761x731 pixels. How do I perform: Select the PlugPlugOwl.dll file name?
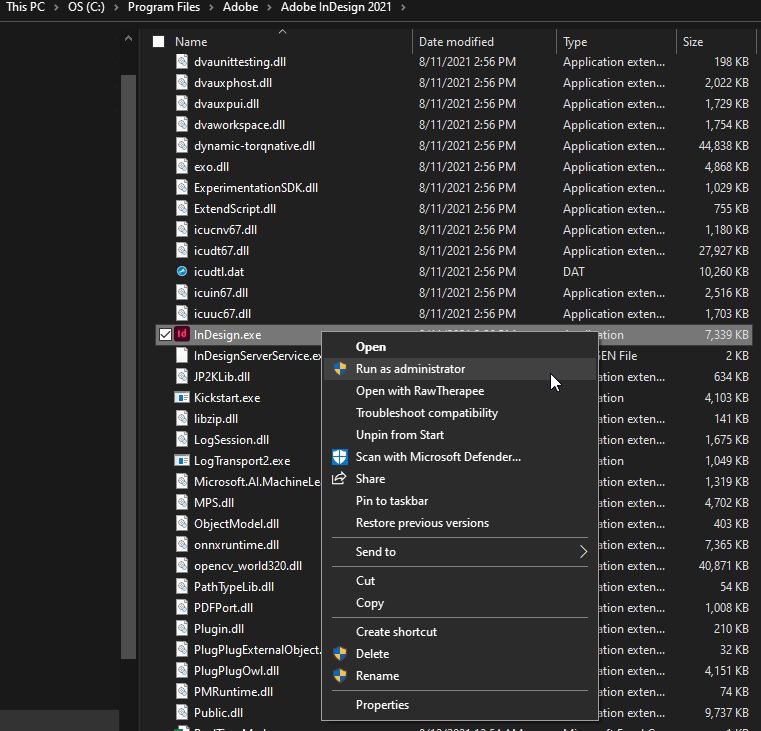click(x=236, y=670)
